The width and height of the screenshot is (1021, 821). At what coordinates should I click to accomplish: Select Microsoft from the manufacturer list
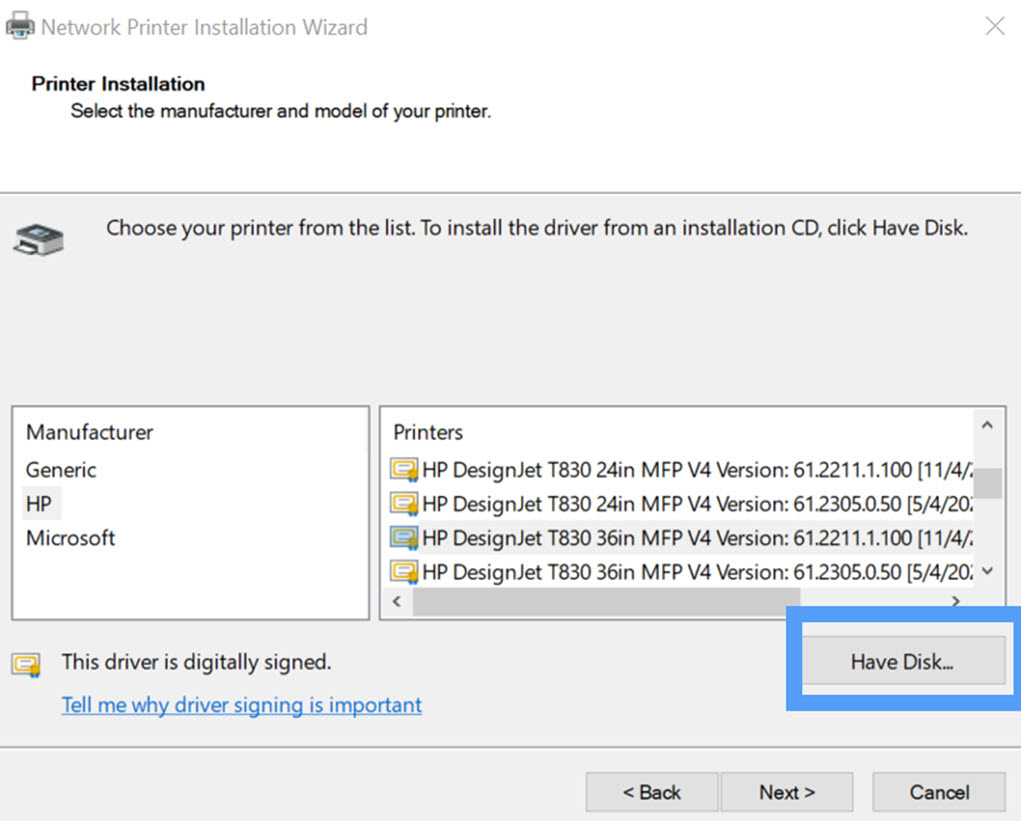coord(70,538)
